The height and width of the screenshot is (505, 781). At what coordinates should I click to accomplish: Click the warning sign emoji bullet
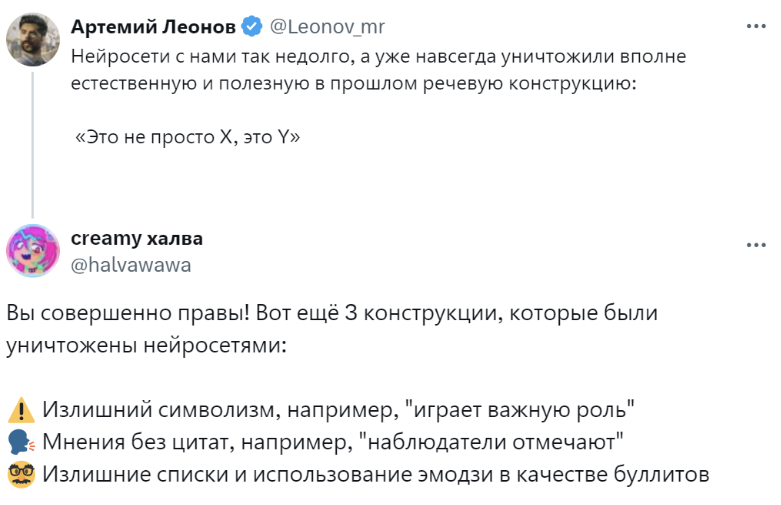[20, 410]
